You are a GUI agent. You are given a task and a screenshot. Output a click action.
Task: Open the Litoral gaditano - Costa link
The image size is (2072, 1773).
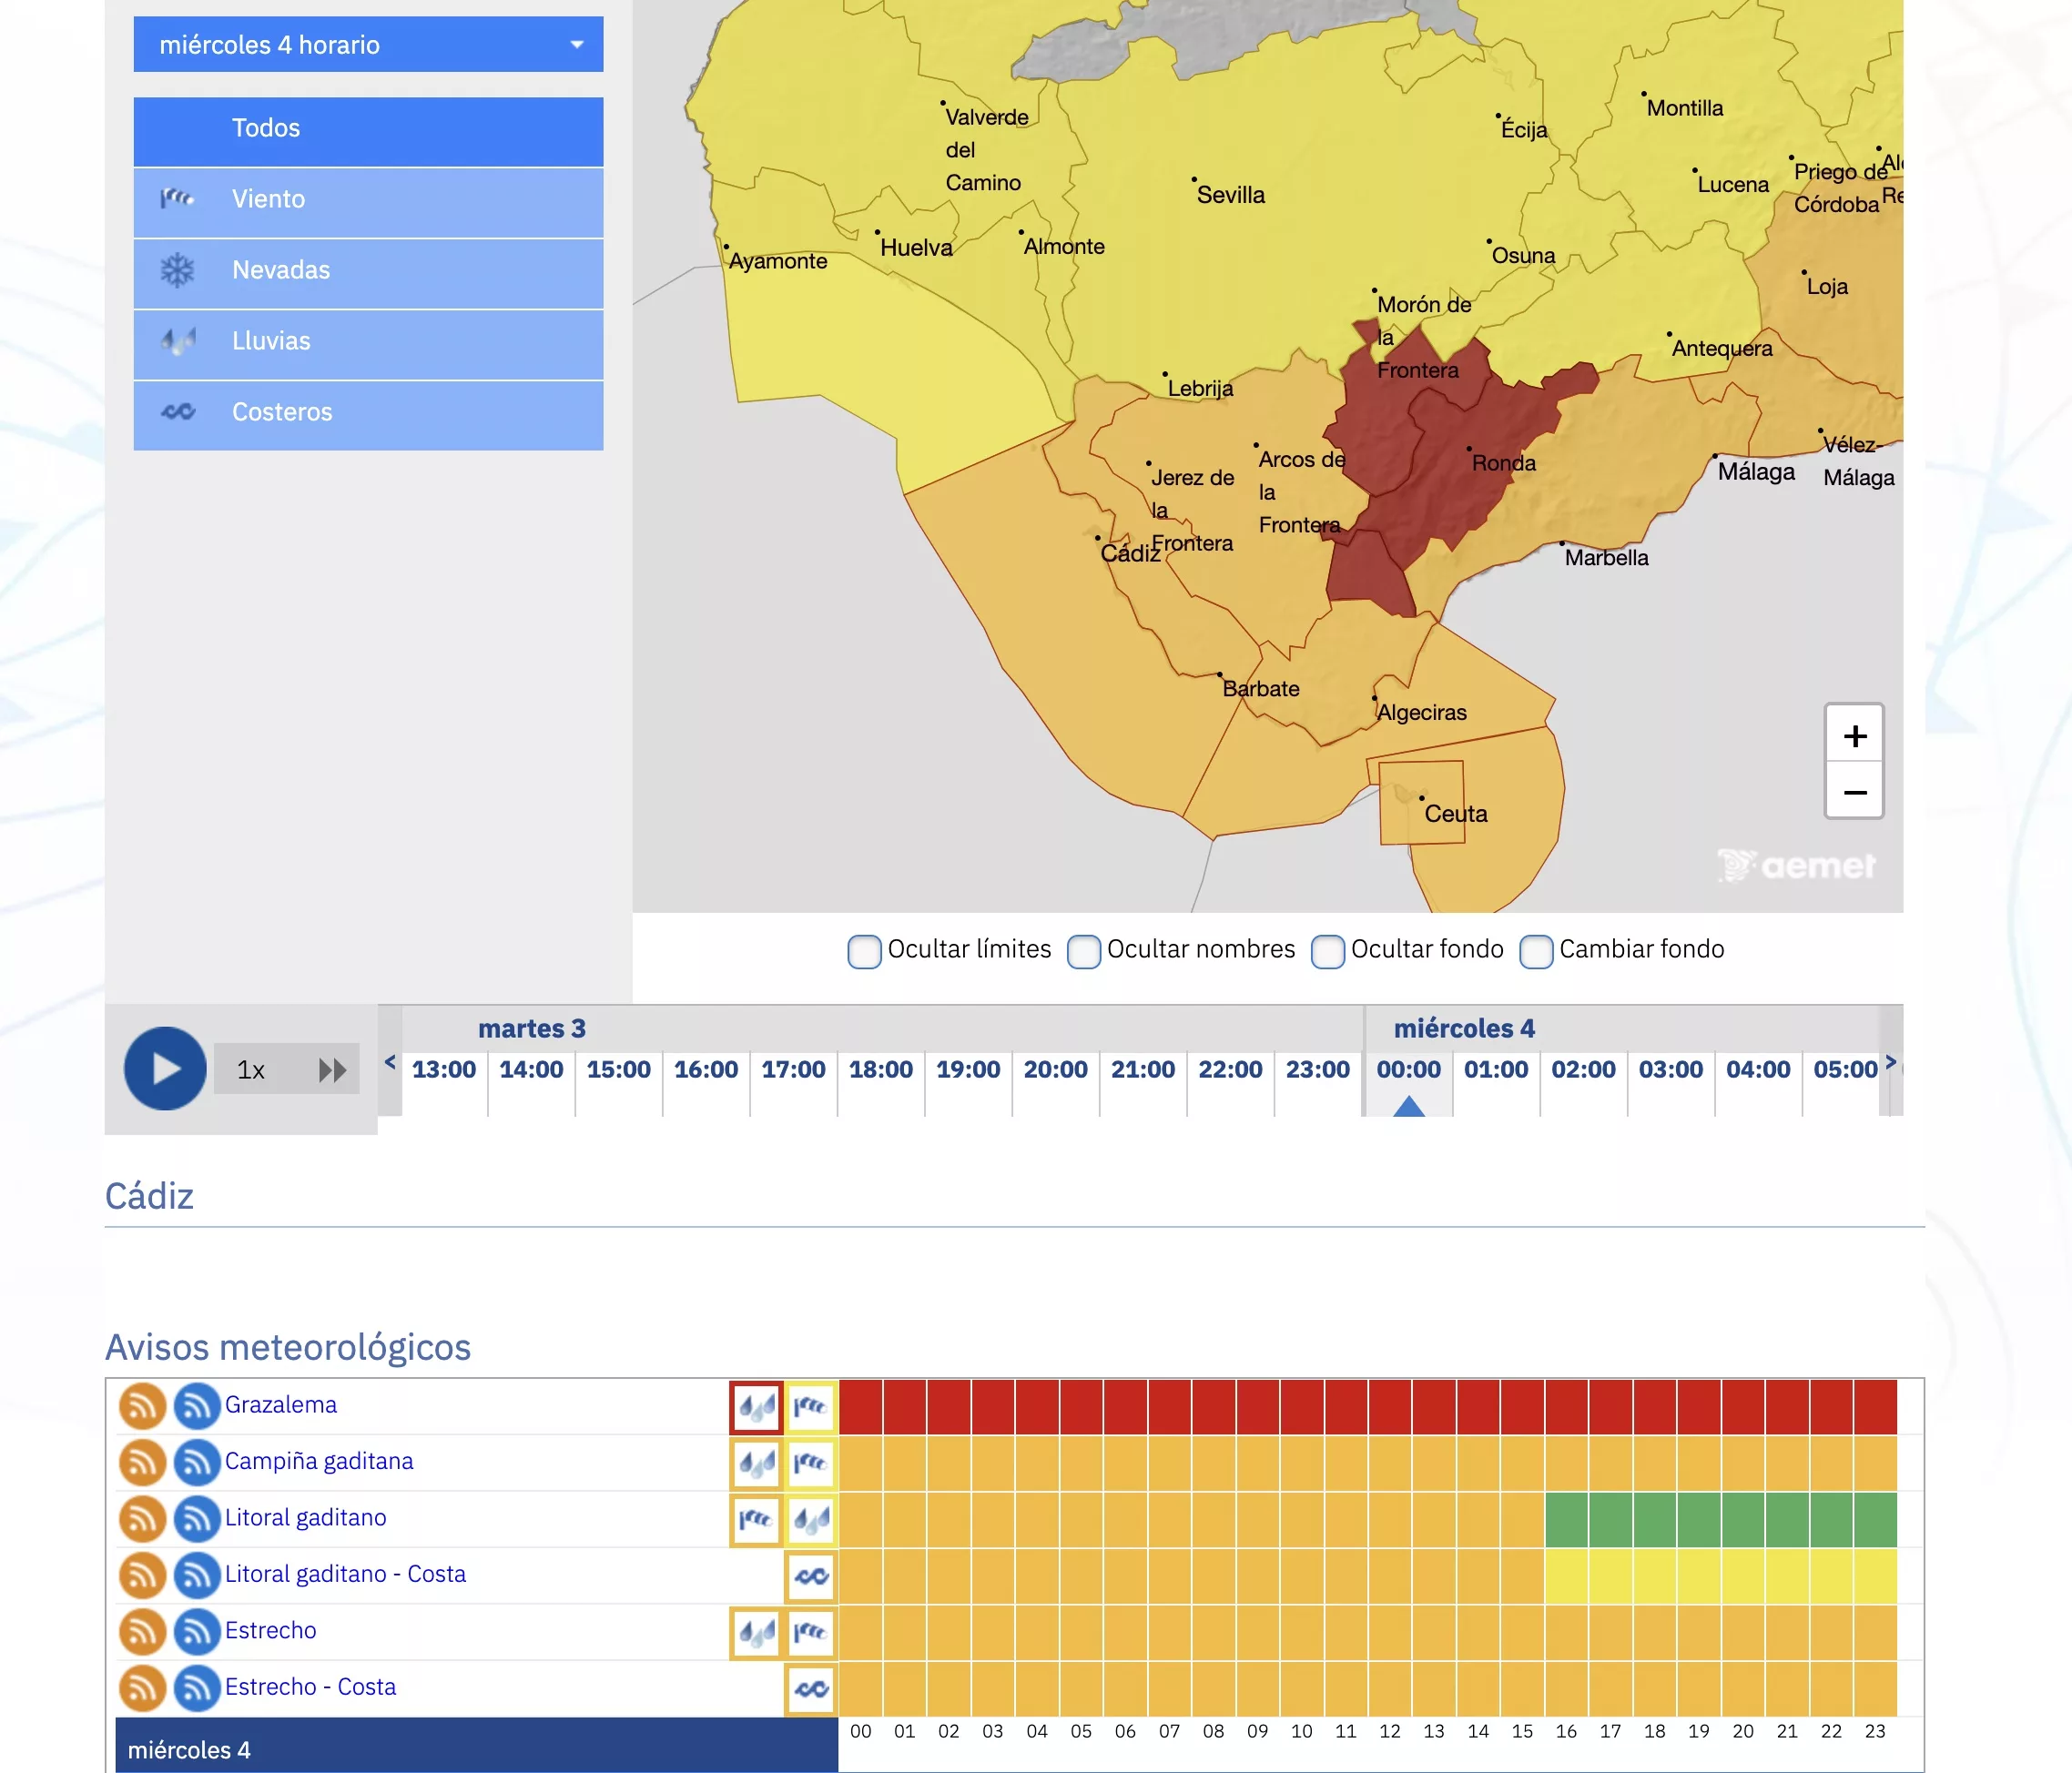(345, 1574)
